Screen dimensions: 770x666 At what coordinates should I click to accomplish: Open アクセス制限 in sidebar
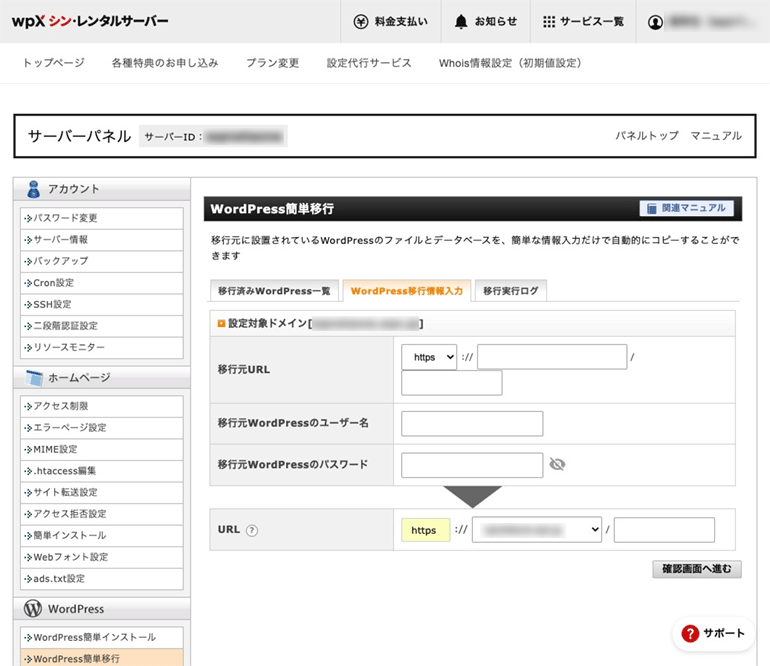pyautogui.click(x=102, y=406)
